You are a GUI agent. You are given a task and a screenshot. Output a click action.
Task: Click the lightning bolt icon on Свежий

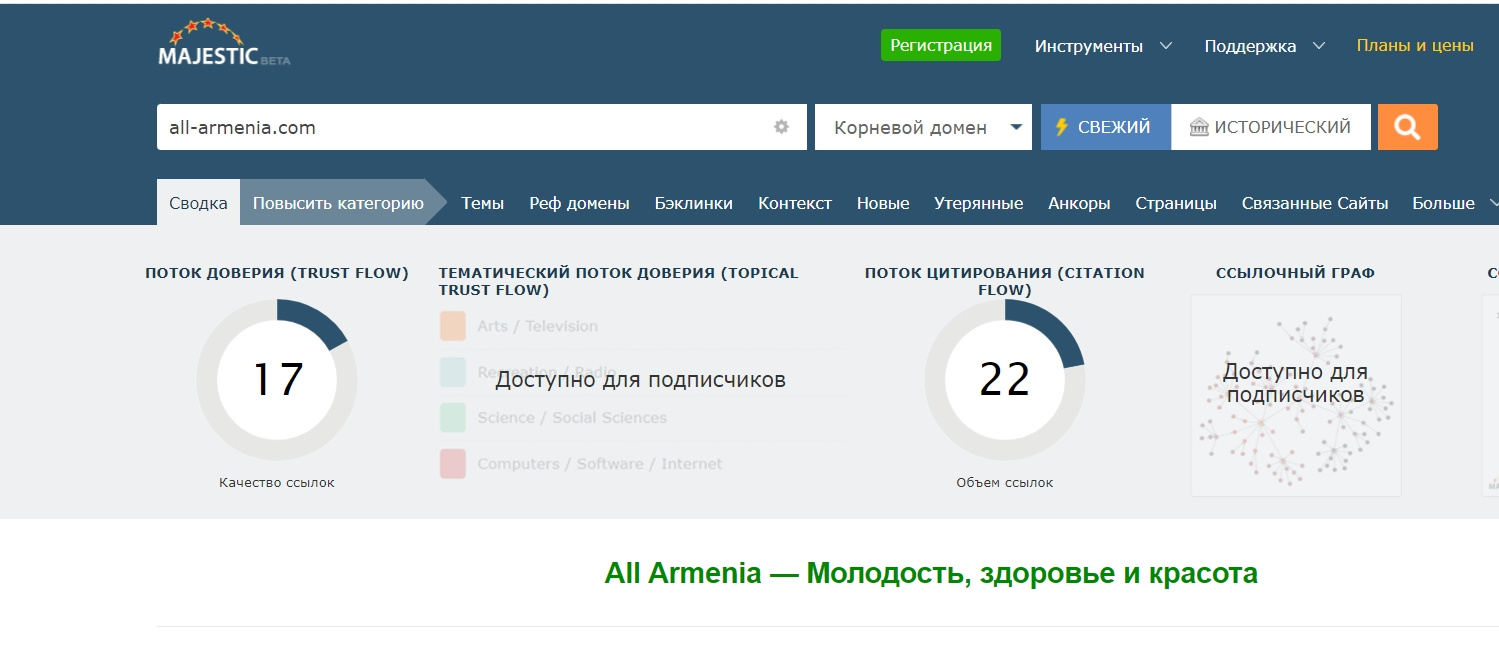[1061, 127]
